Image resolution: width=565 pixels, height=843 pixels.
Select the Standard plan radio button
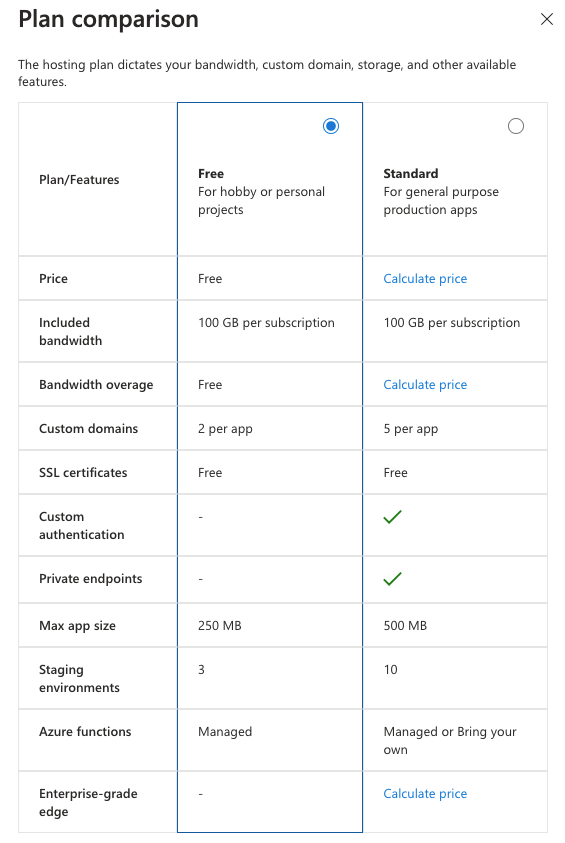516,126
